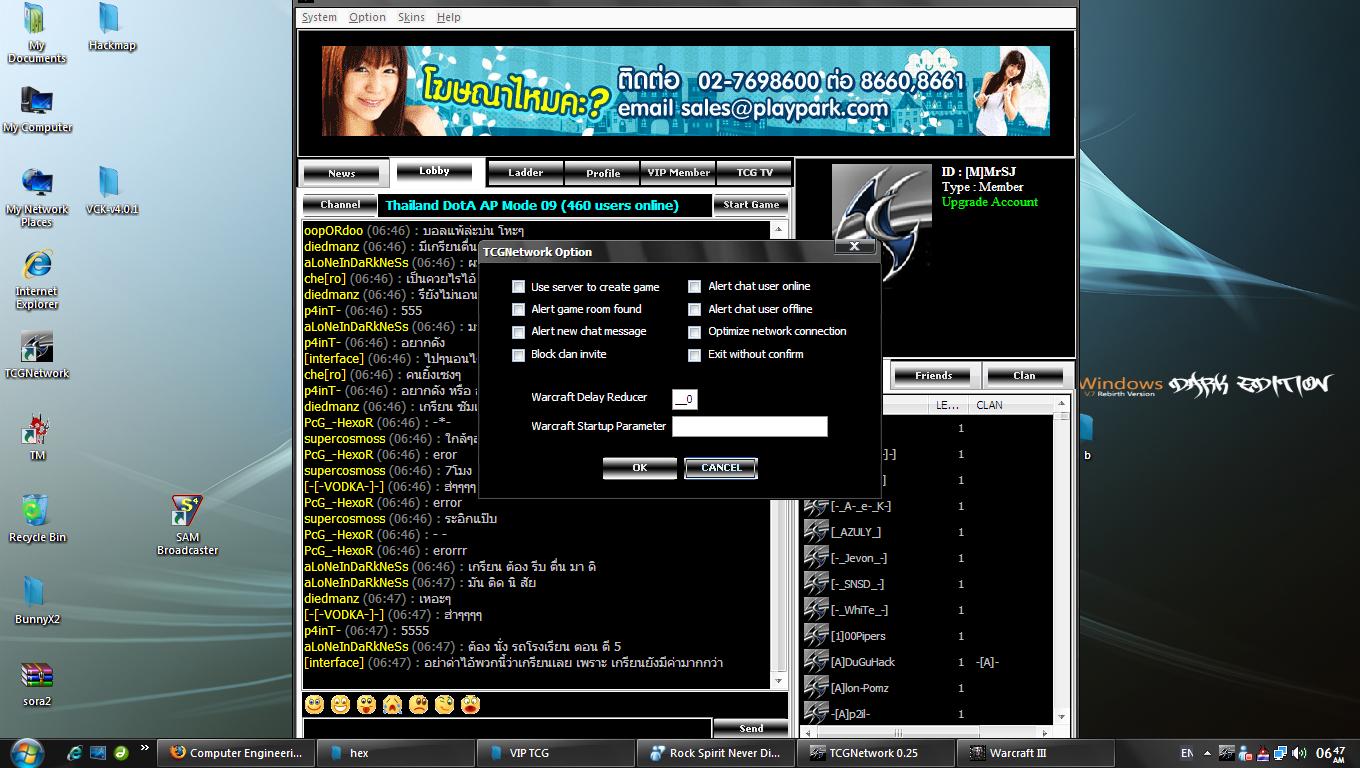
Task: Insert the sad frowning emoticon
Action: (418, 705)
